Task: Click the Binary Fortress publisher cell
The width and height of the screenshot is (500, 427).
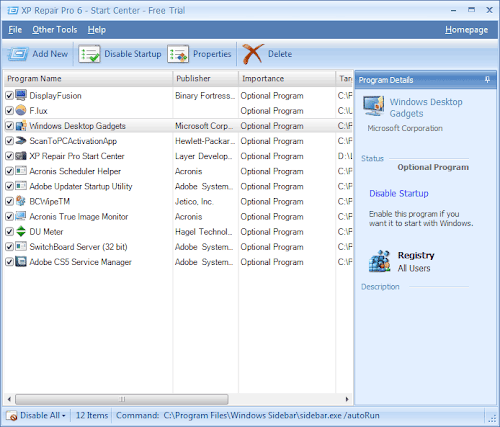Action: pyautogui.click(x=205, y=96)
